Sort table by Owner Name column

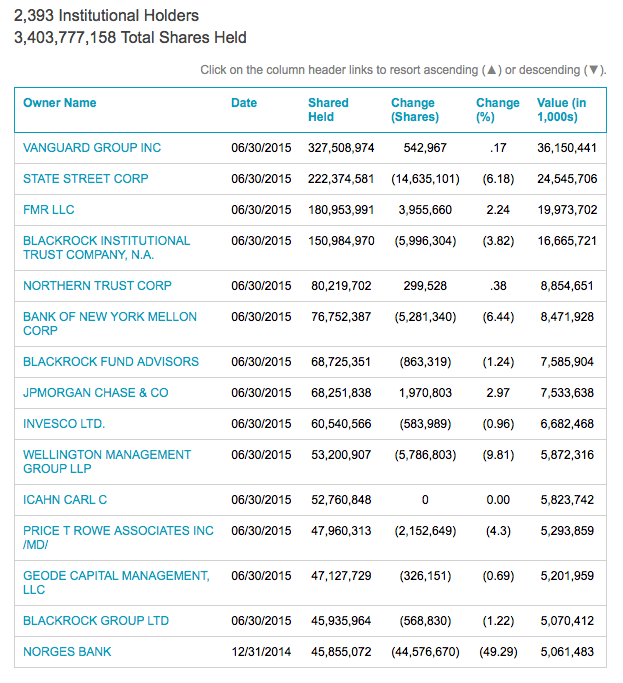coord(60,103)
